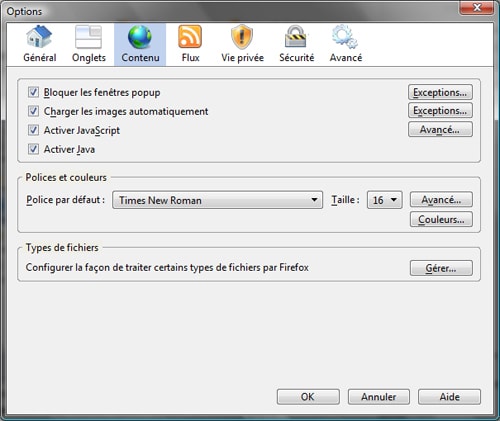Expand the Times New Roman font dropdown
Image resolution: width=500 pixels, height=421 pixels.
coord(217,200)
